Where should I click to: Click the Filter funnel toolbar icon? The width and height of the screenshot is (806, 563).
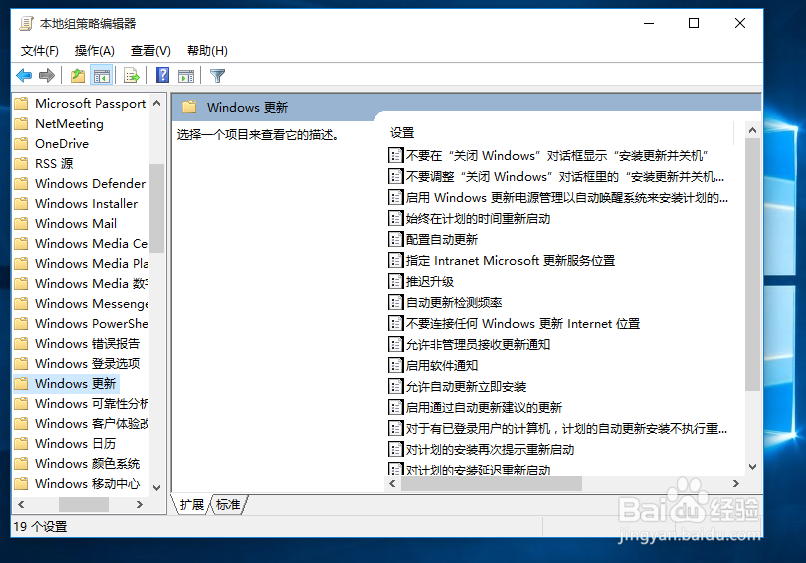tap(217, 76)
